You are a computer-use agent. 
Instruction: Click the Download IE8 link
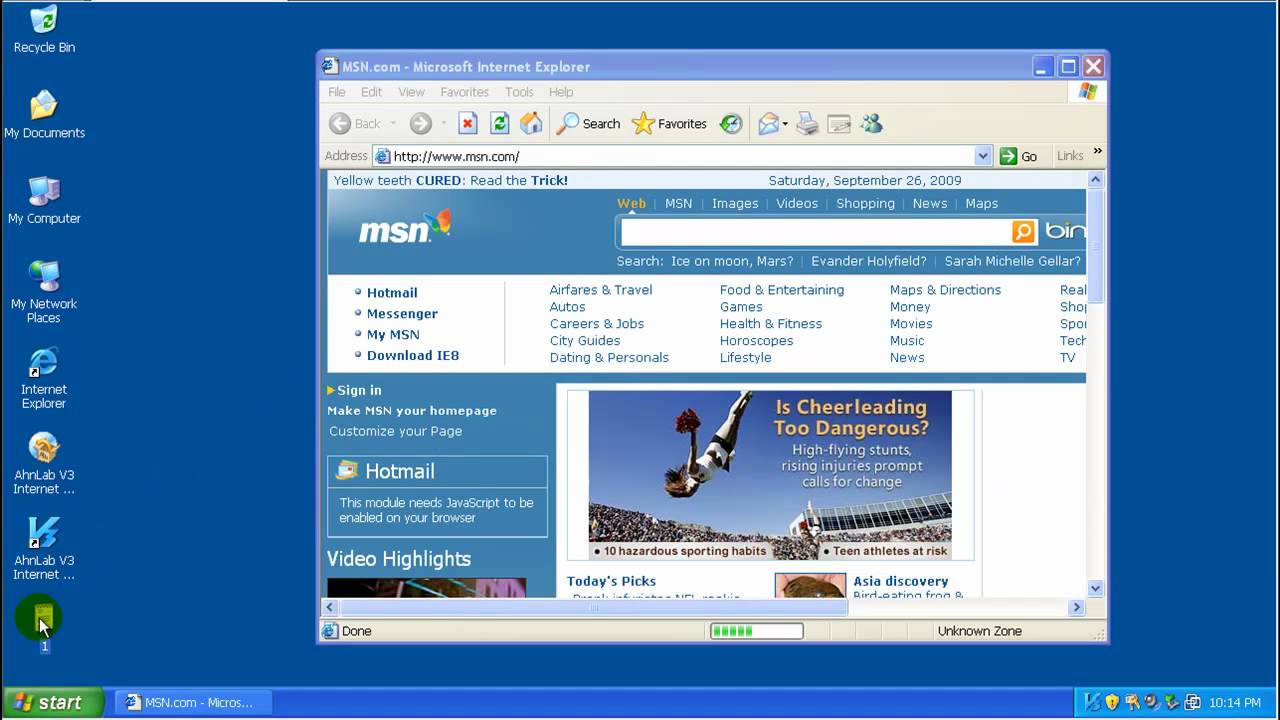click(x=413, y=356)
